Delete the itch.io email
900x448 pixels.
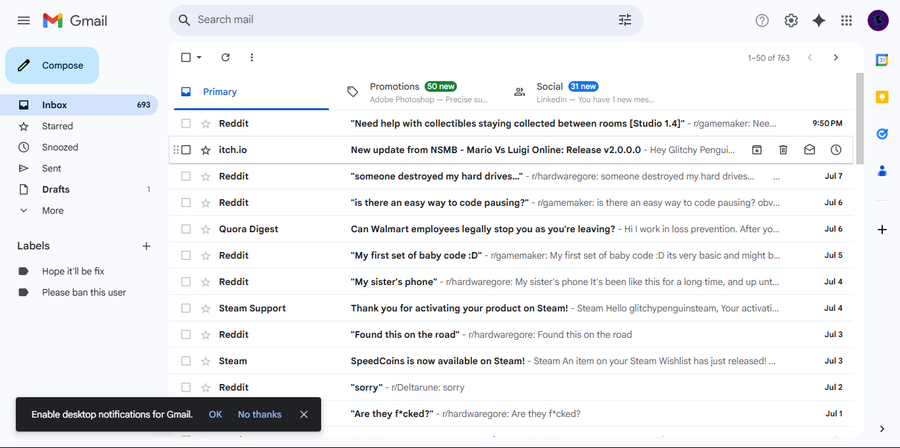pyautogui.click(x=783, y=150)
